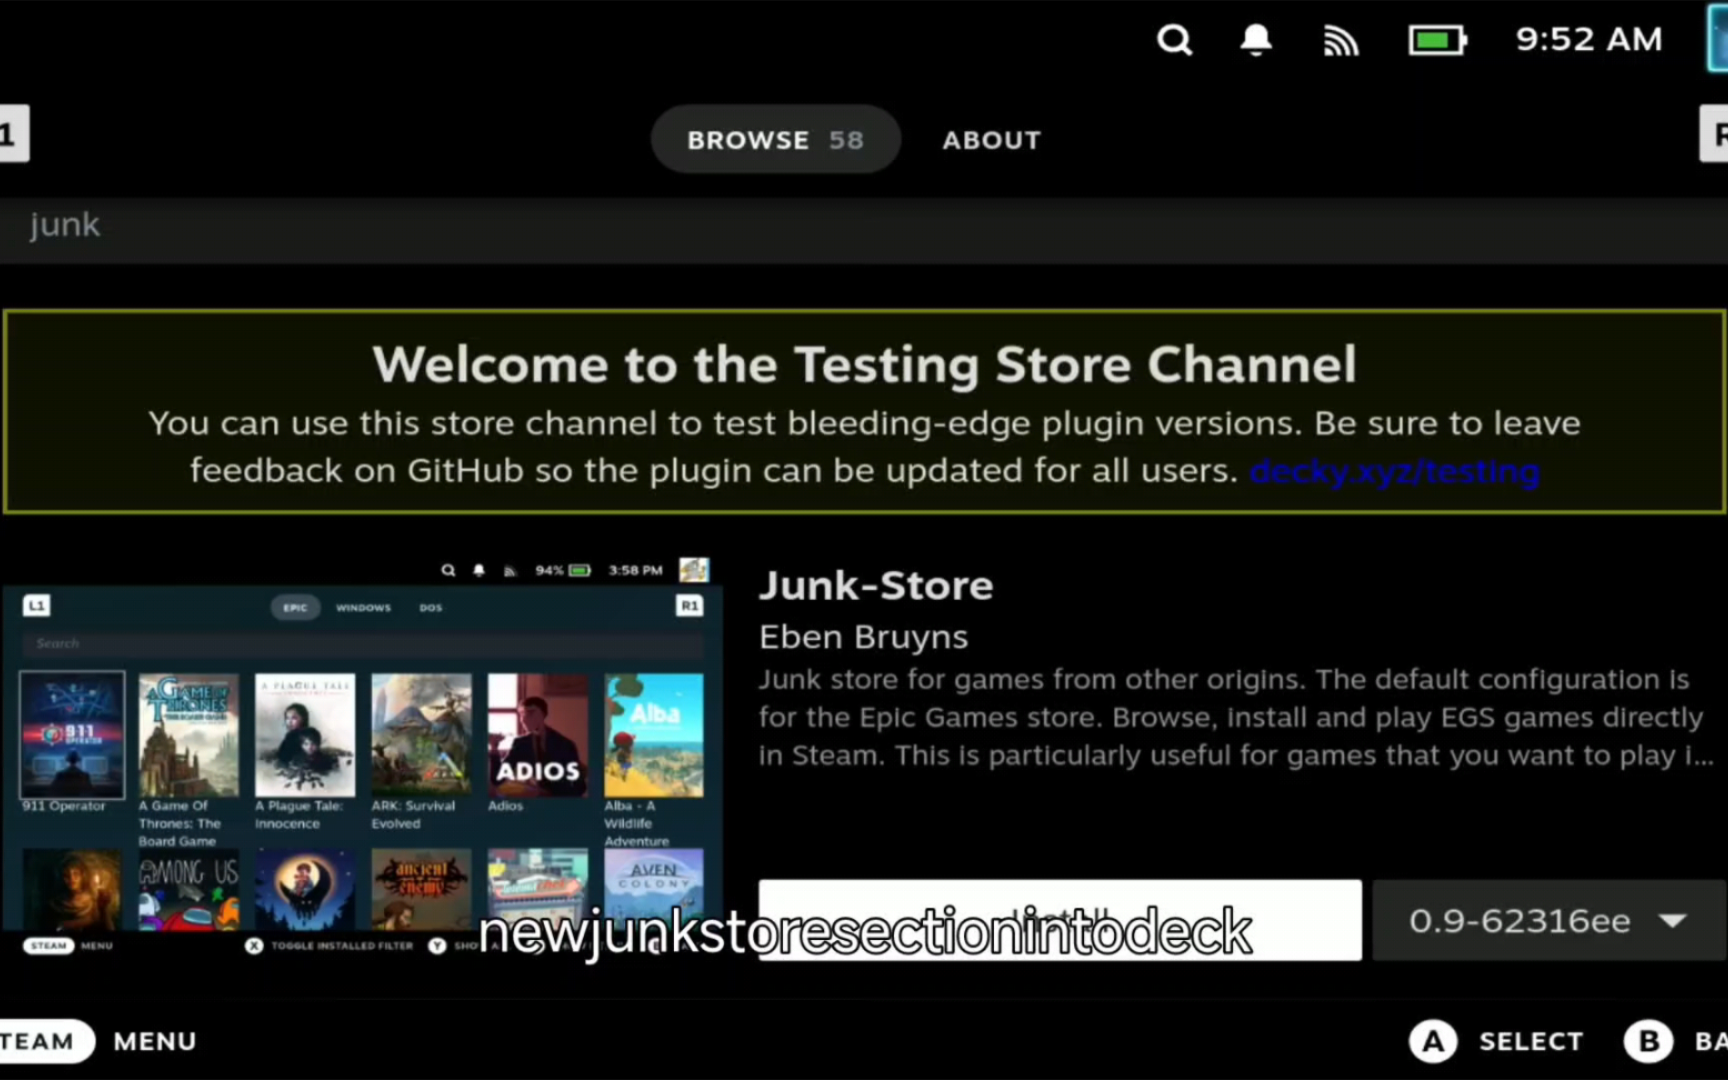Open notifications bell icon
1728x1080 pixels.
1256,40
